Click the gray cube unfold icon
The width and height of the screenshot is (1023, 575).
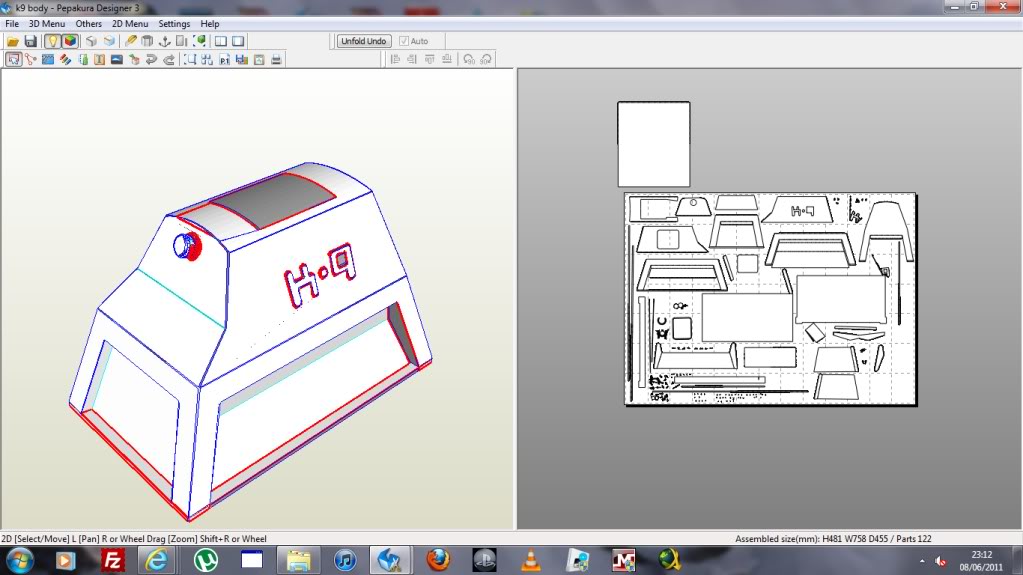point(91,41)
